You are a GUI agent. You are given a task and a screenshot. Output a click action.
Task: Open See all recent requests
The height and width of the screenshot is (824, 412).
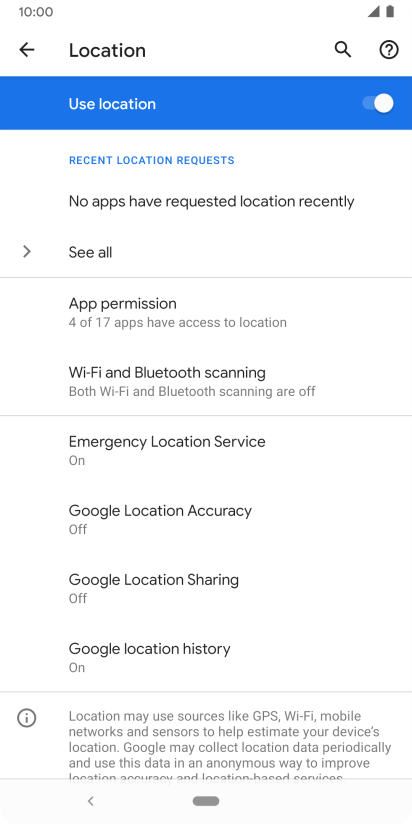coord(206,252)
